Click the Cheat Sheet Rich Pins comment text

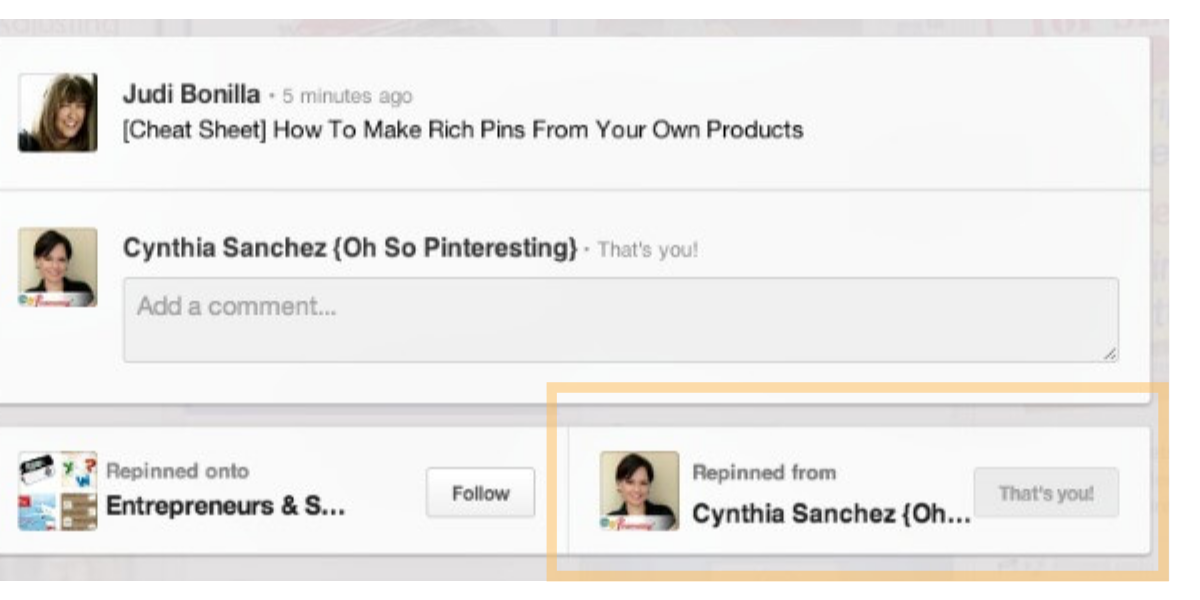click(462, 130)
